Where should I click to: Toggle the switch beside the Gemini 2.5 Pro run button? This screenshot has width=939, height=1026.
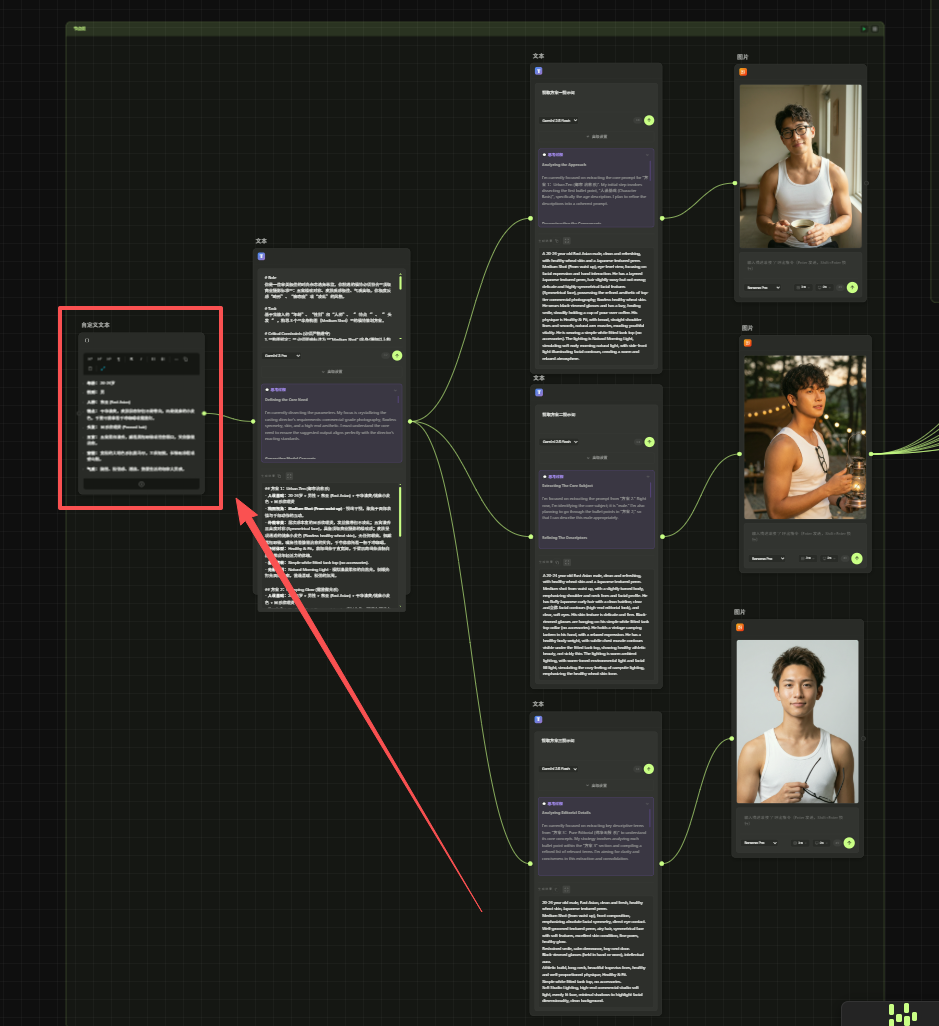pos(384,355)
